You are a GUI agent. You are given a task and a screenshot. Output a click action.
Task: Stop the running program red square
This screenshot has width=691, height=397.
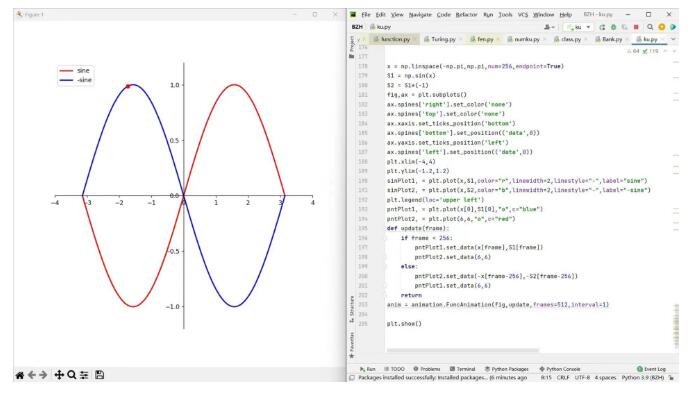[636, 27]
